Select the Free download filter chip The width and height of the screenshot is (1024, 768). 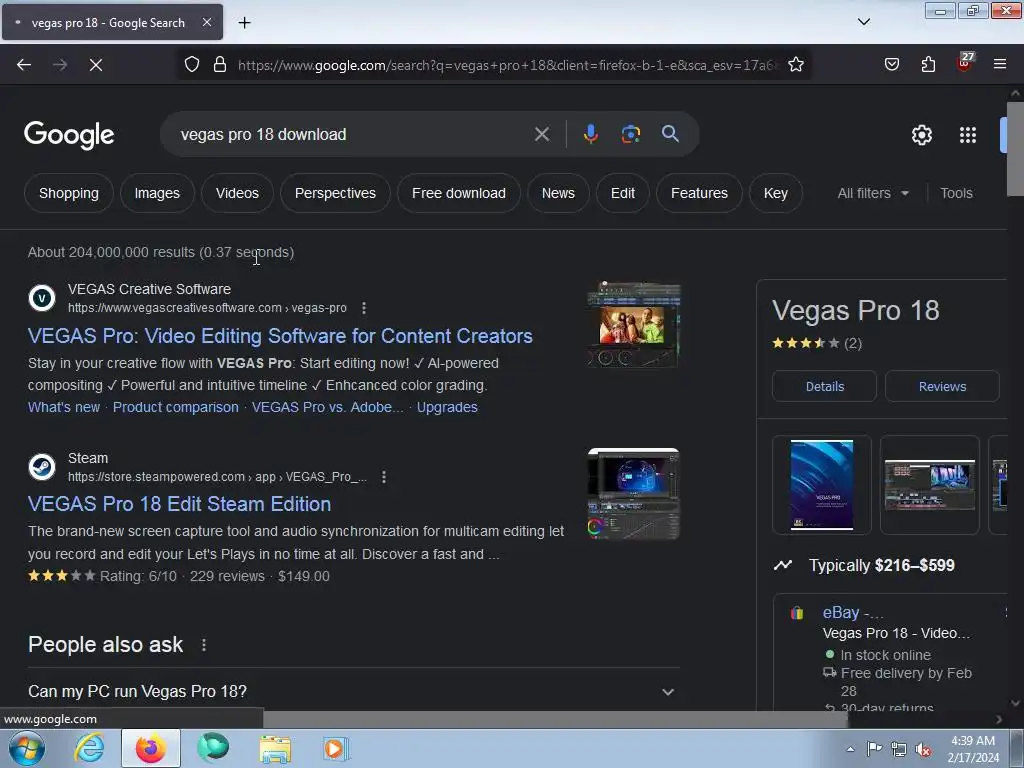458,193
